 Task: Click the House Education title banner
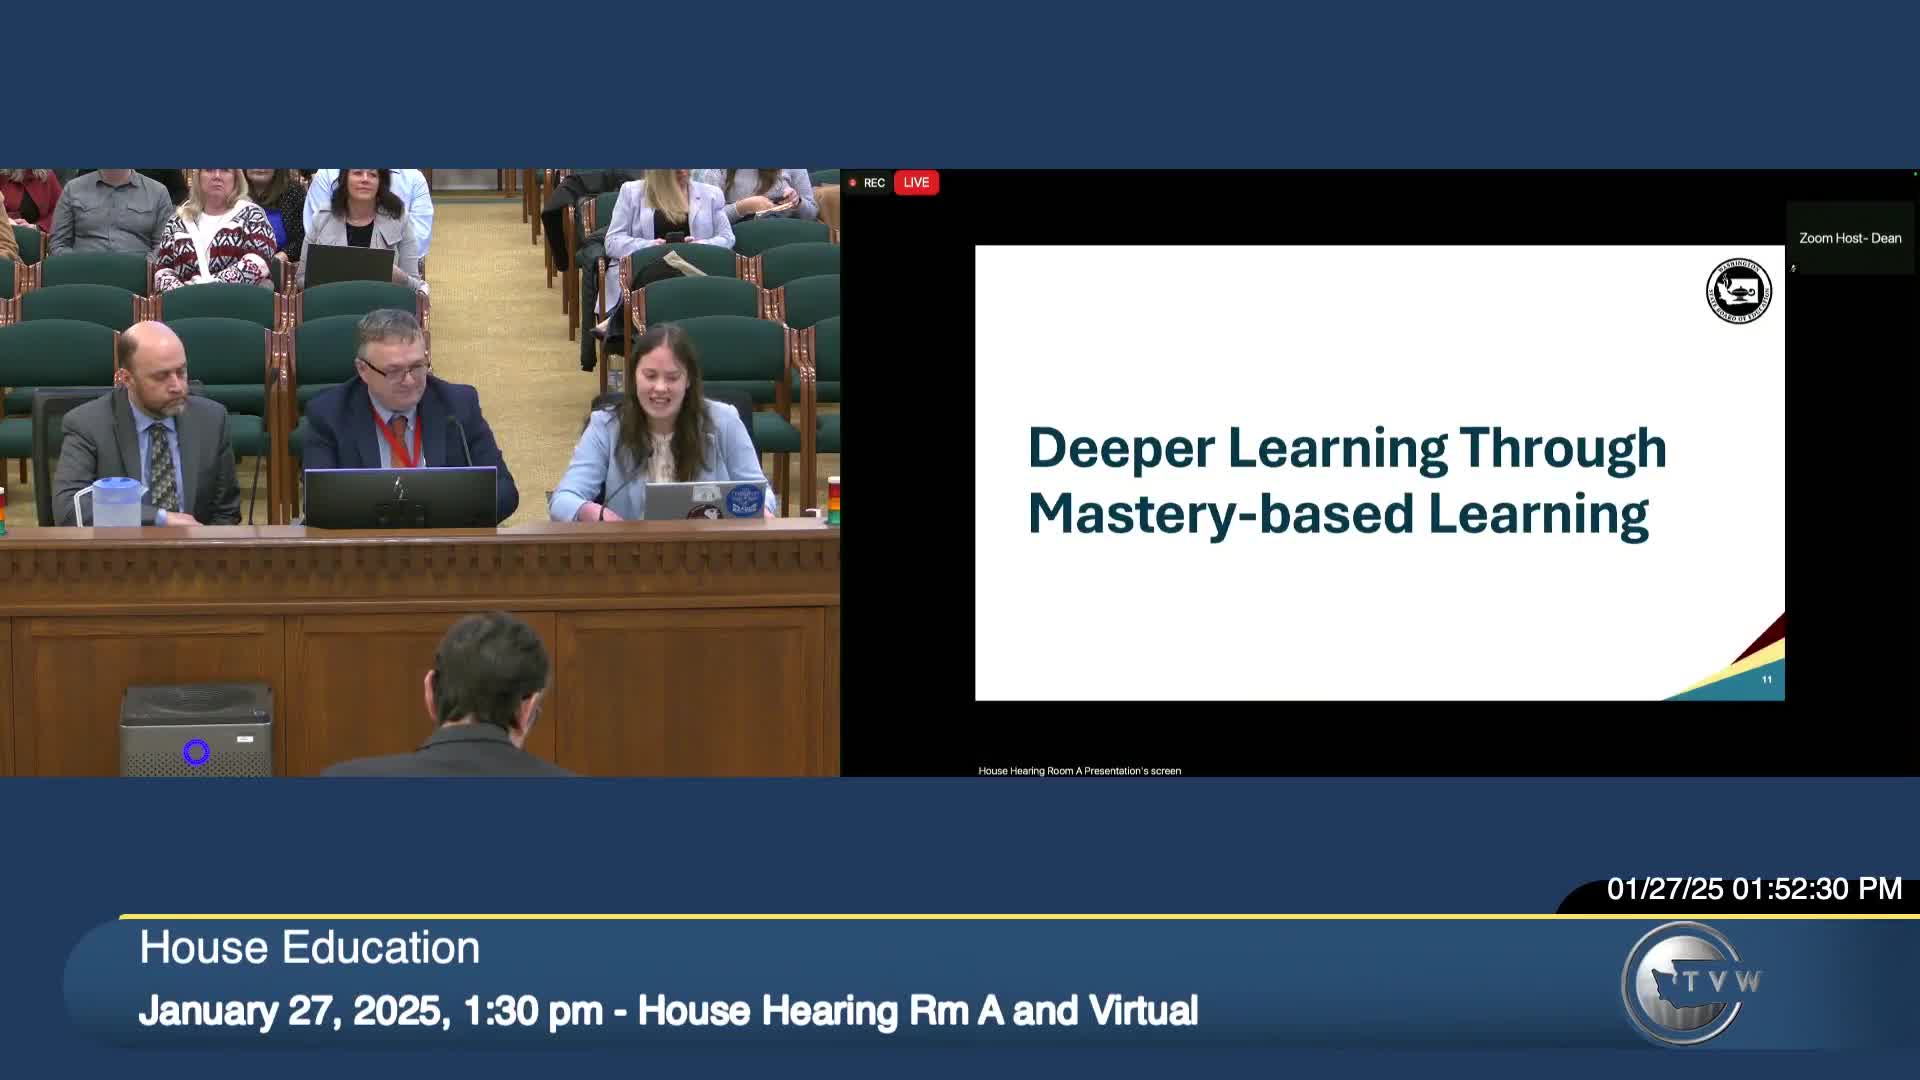pos(308,947)
